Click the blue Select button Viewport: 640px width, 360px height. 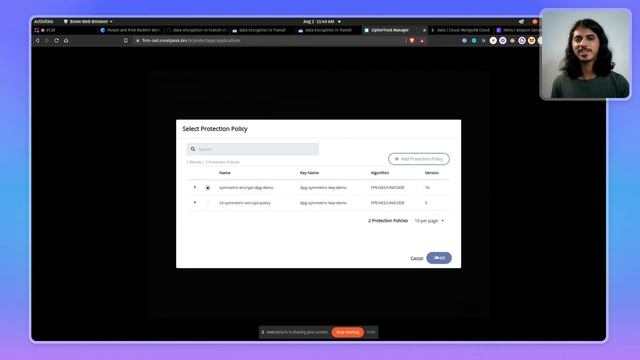point(439,258)
